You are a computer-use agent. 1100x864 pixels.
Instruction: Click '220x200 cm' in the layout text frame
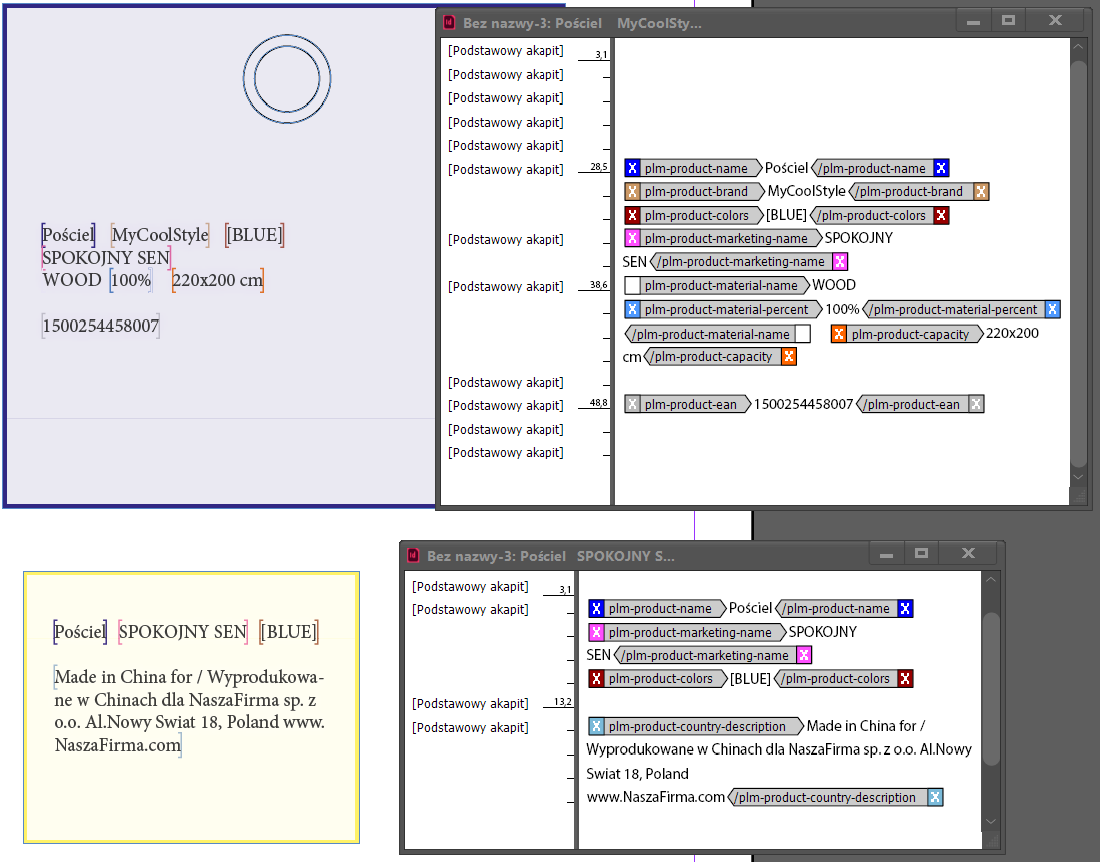(217, 280)
